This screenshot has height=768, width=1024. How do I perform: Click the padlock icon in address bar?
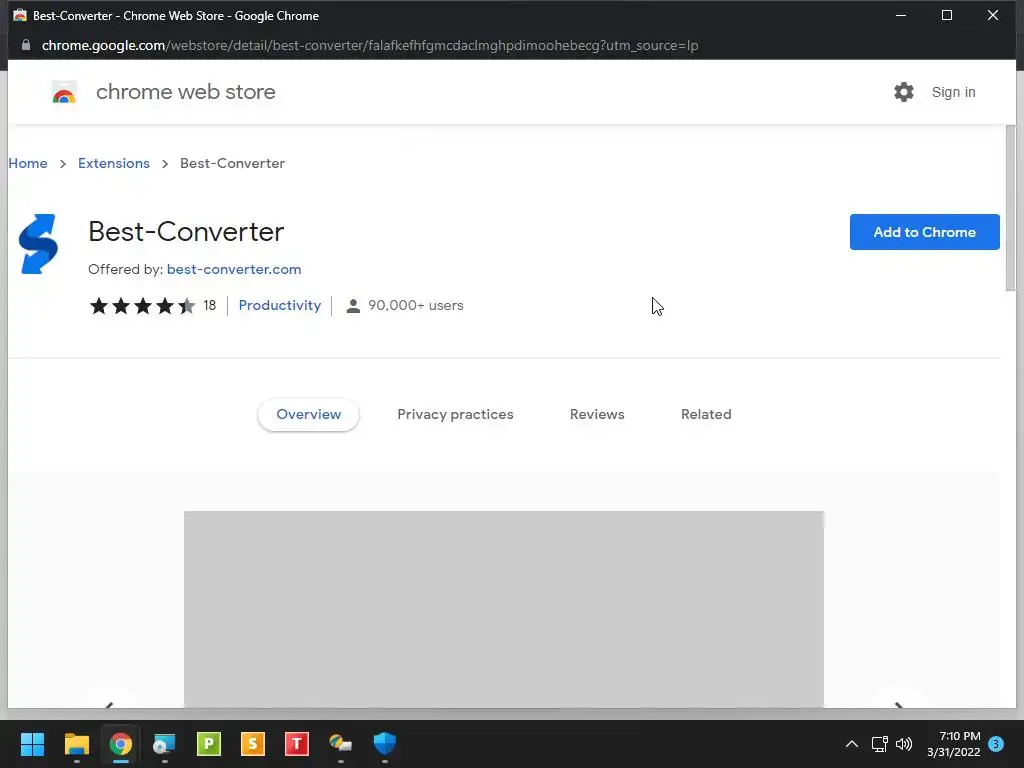tap(26, 45)
